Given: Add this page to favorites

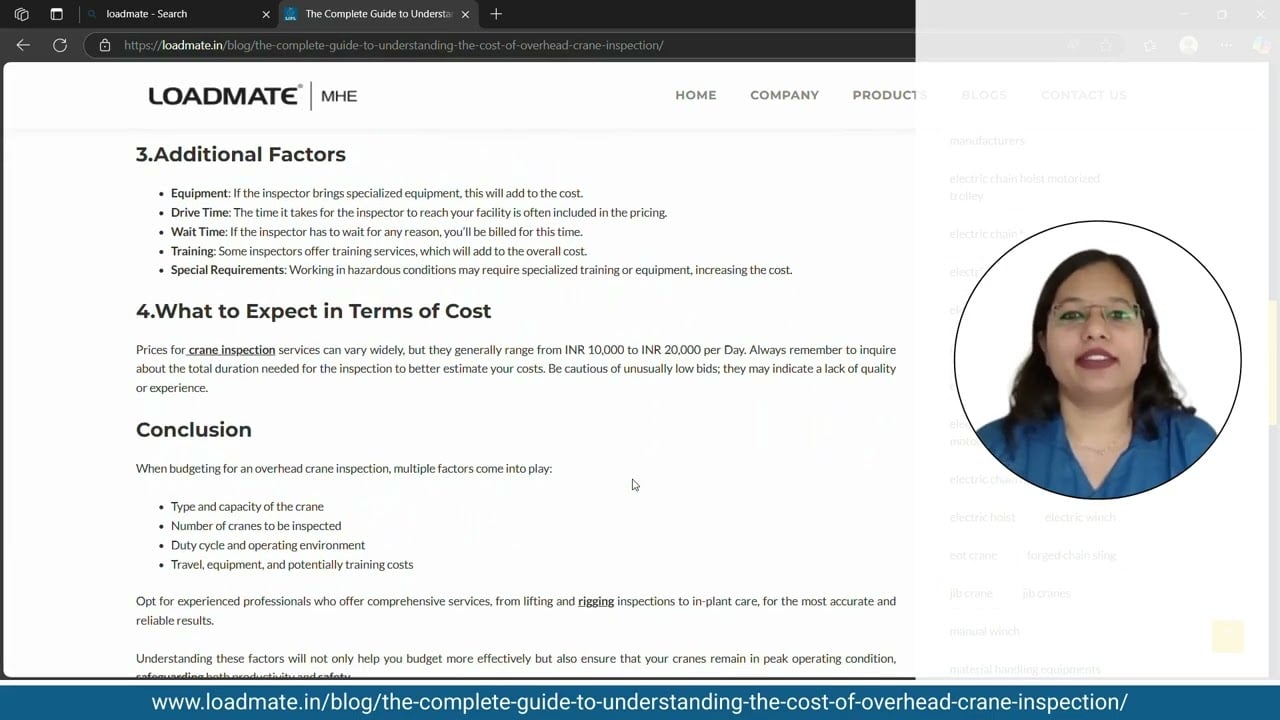Looking at the screenshot, I should tap(1106, 45).
